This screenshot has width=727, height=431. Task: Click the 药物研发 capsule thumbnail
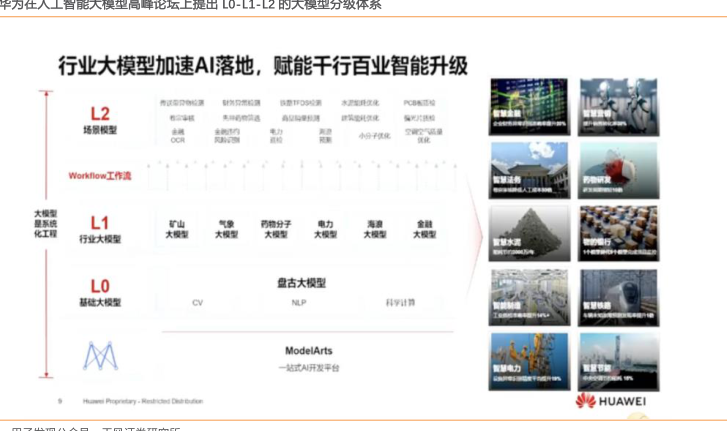619,171
